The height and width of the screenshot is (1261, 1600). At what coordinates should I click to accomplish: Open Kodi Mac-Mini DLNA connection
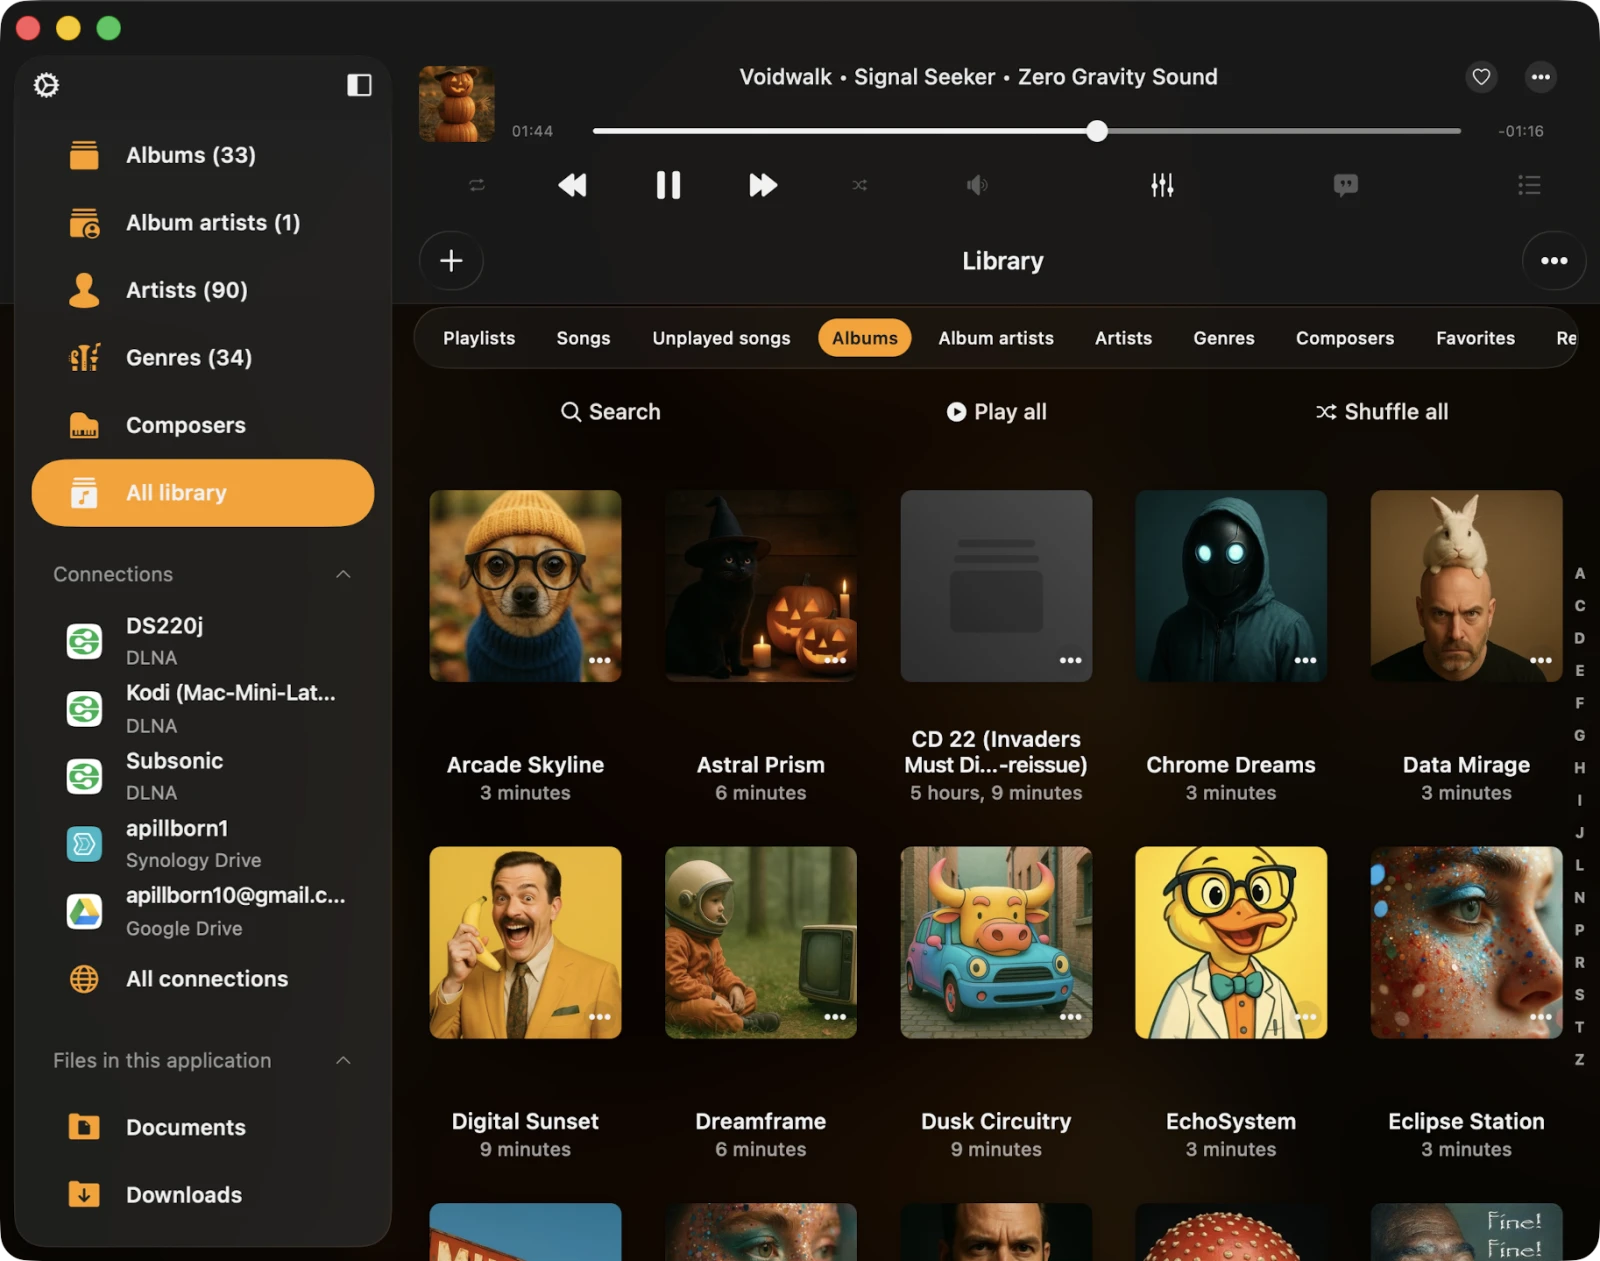tap(205, 709)
